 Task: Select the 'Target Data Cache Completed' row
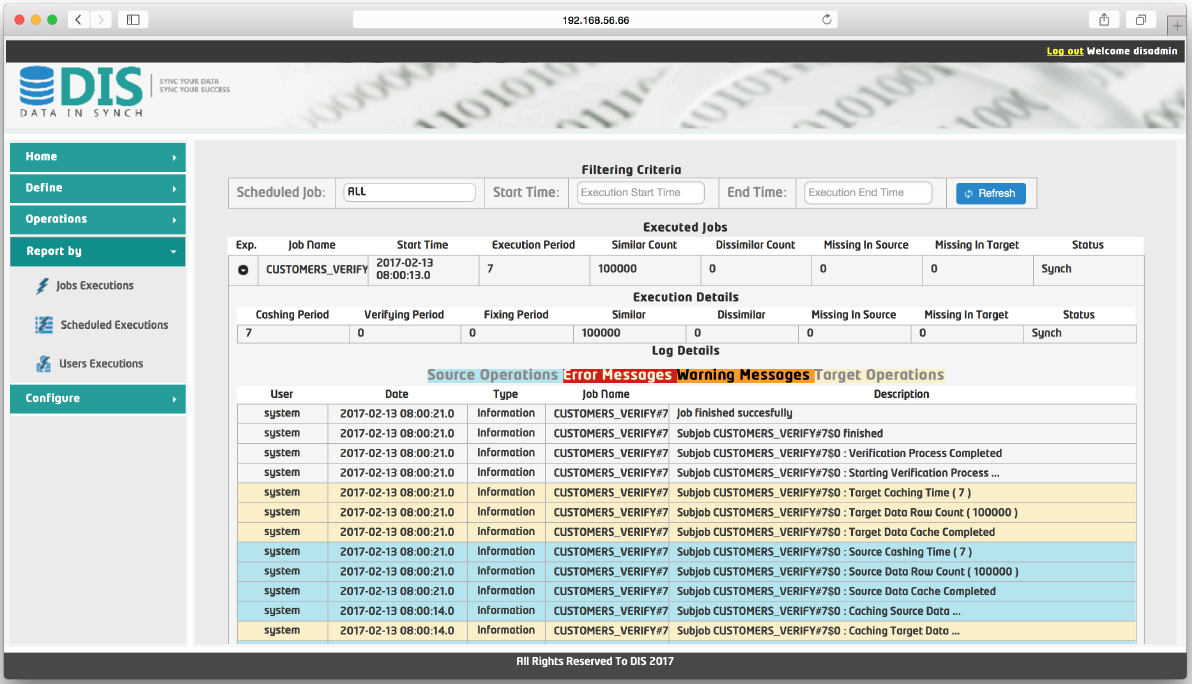point(686,533)
